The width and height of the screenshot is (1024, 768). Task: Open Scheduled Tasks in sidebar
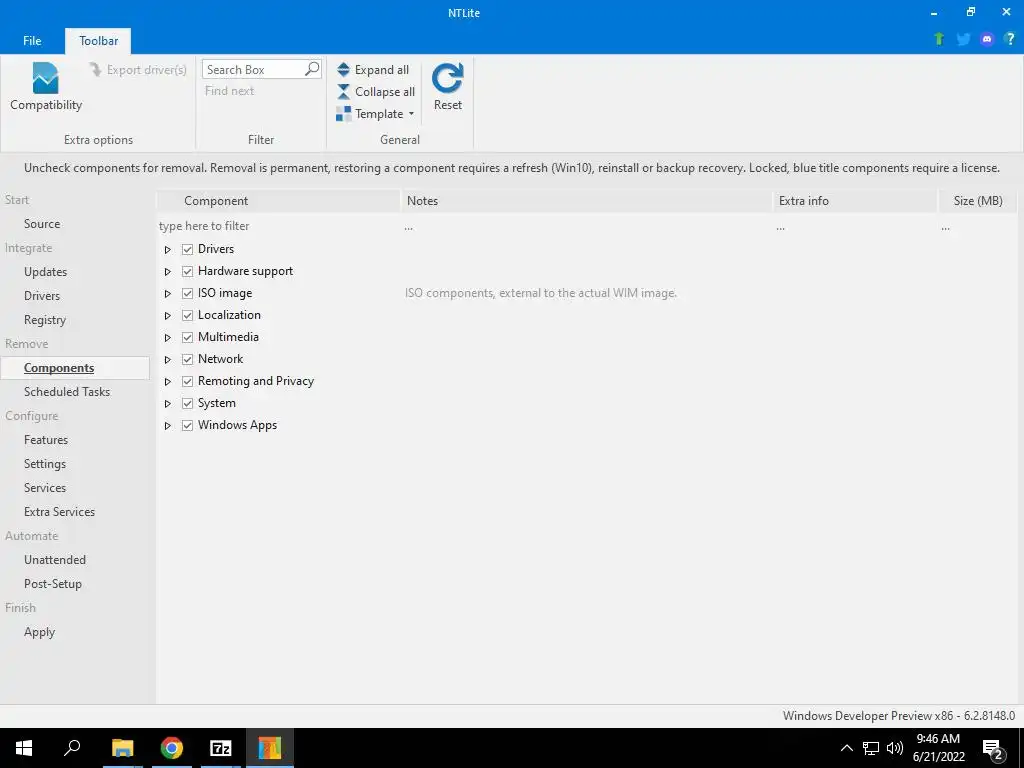[x=67, y=392]
